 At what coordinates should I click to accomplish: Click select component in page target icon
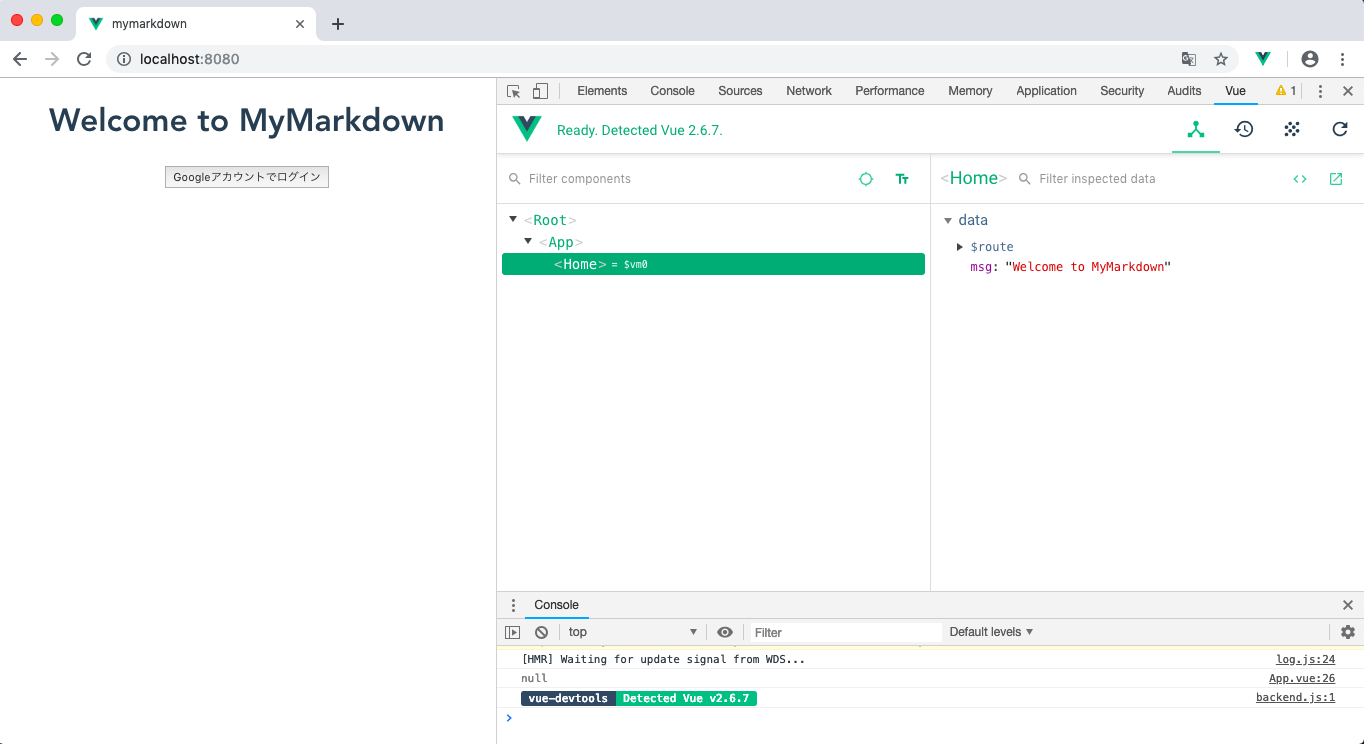point(866,179)
